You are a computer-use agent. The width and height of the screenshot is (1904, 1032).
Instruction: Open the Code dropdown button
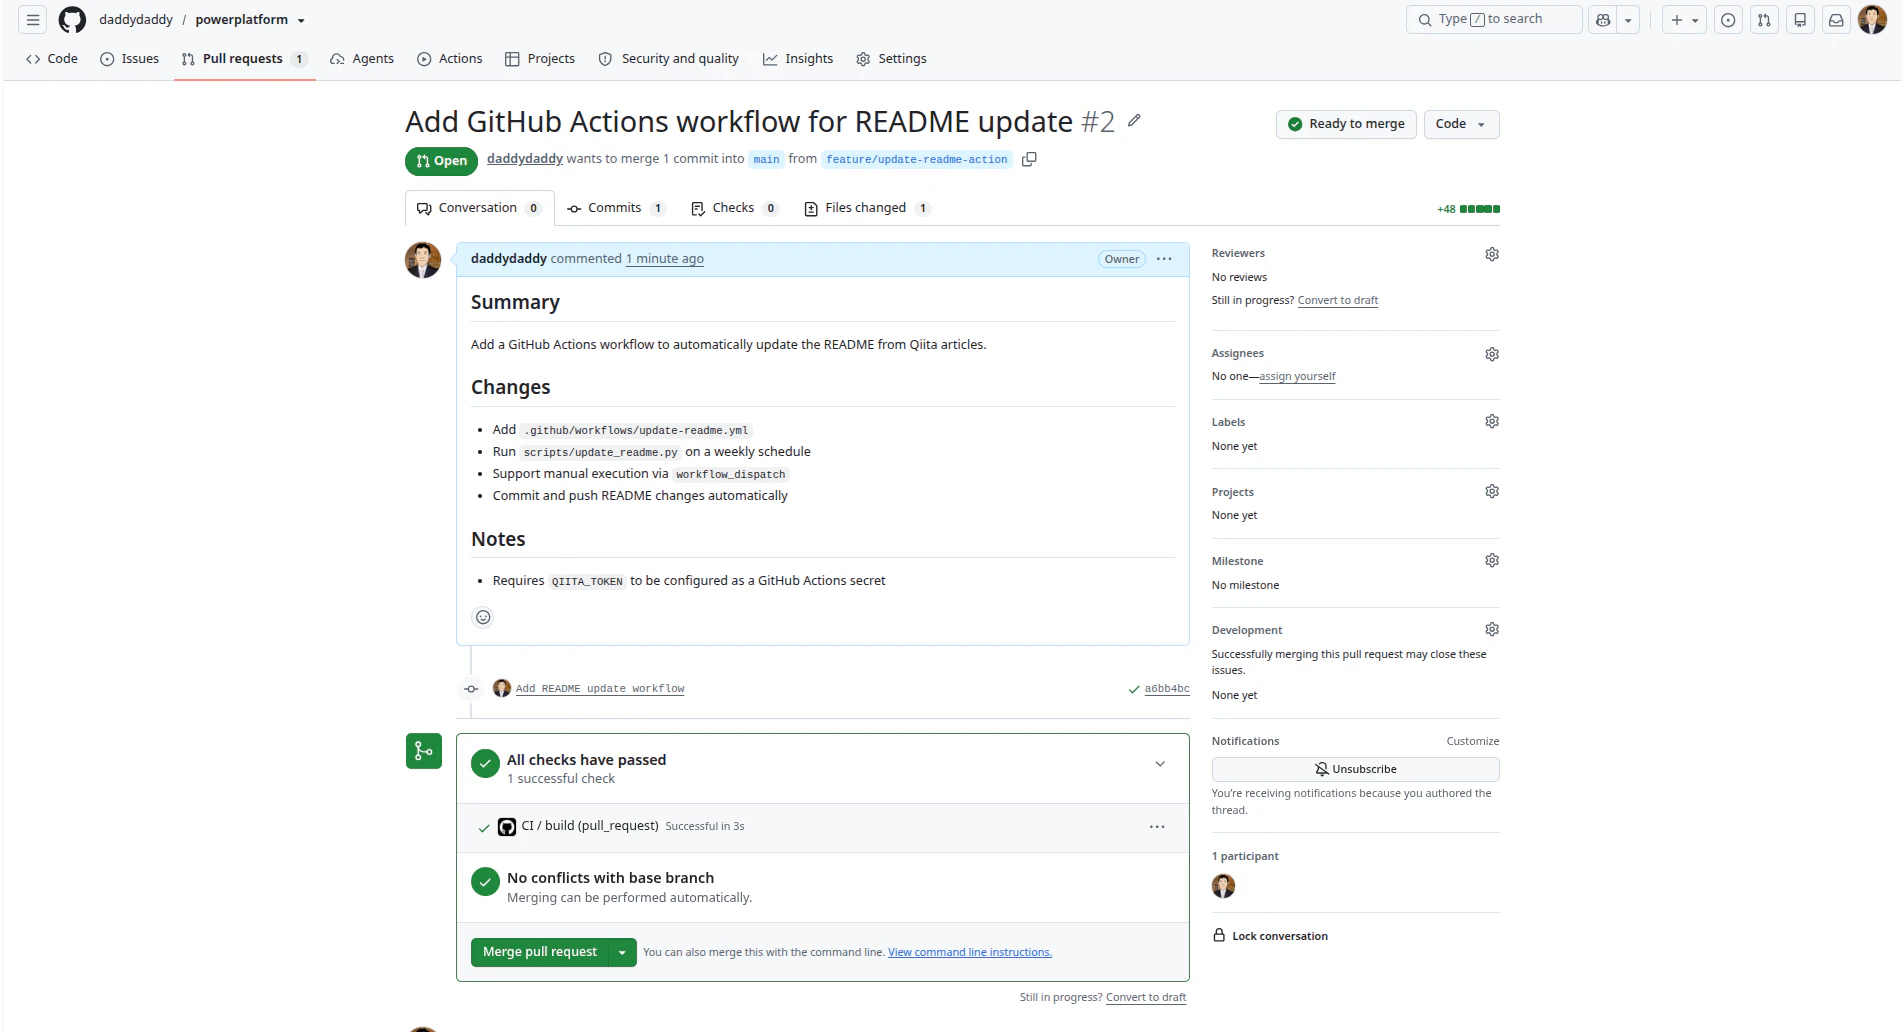pos(1461,124)
